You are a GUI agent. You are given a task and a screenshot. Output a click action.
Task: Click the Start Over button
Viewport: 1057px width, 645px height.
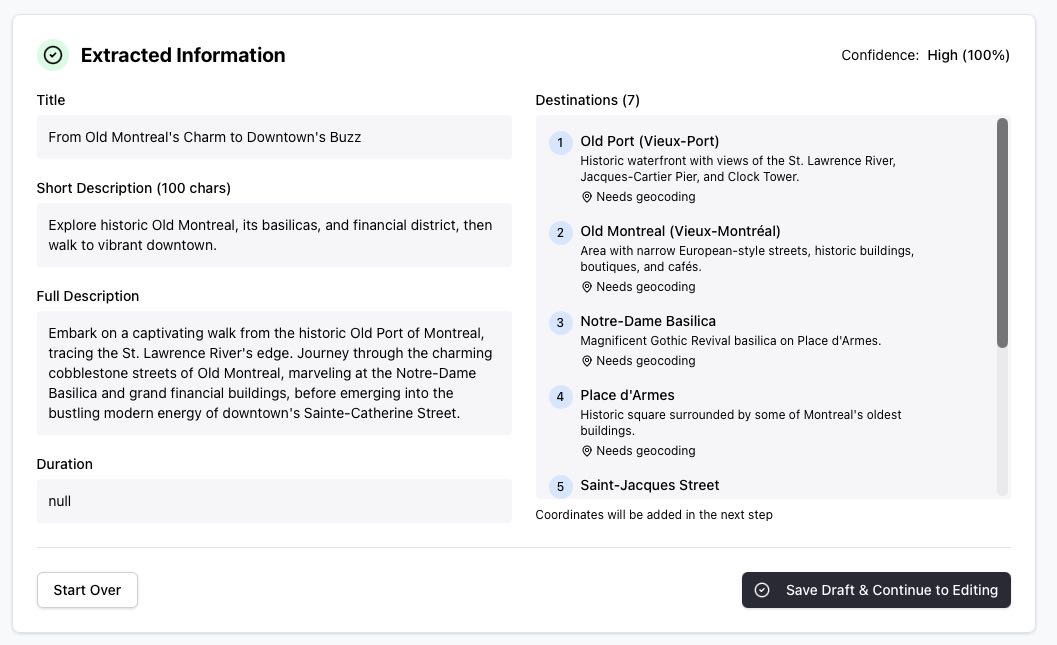click(x=87, y=590)
